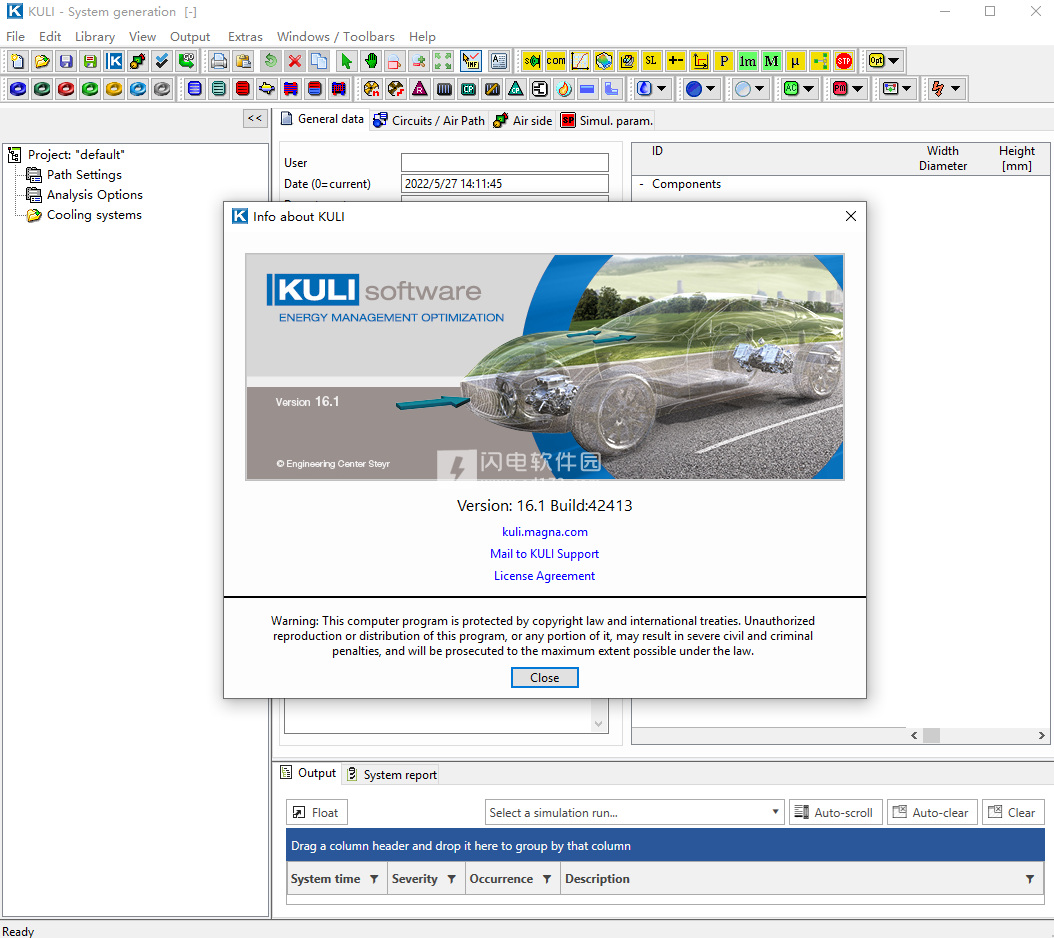Screen dimensions: 1054x938
Task: Click the Mail to KULI Support link
Action: click(544, 554)
